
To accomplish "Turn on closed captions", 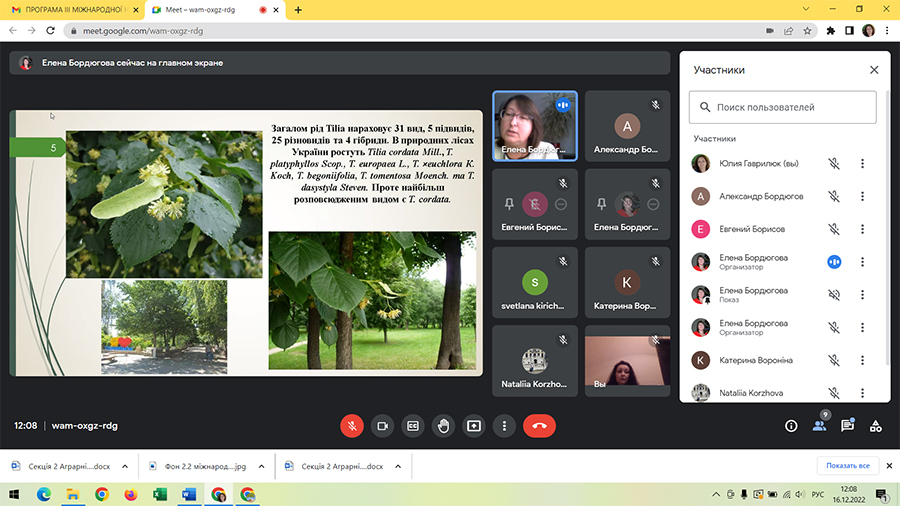I will point(412,425).
